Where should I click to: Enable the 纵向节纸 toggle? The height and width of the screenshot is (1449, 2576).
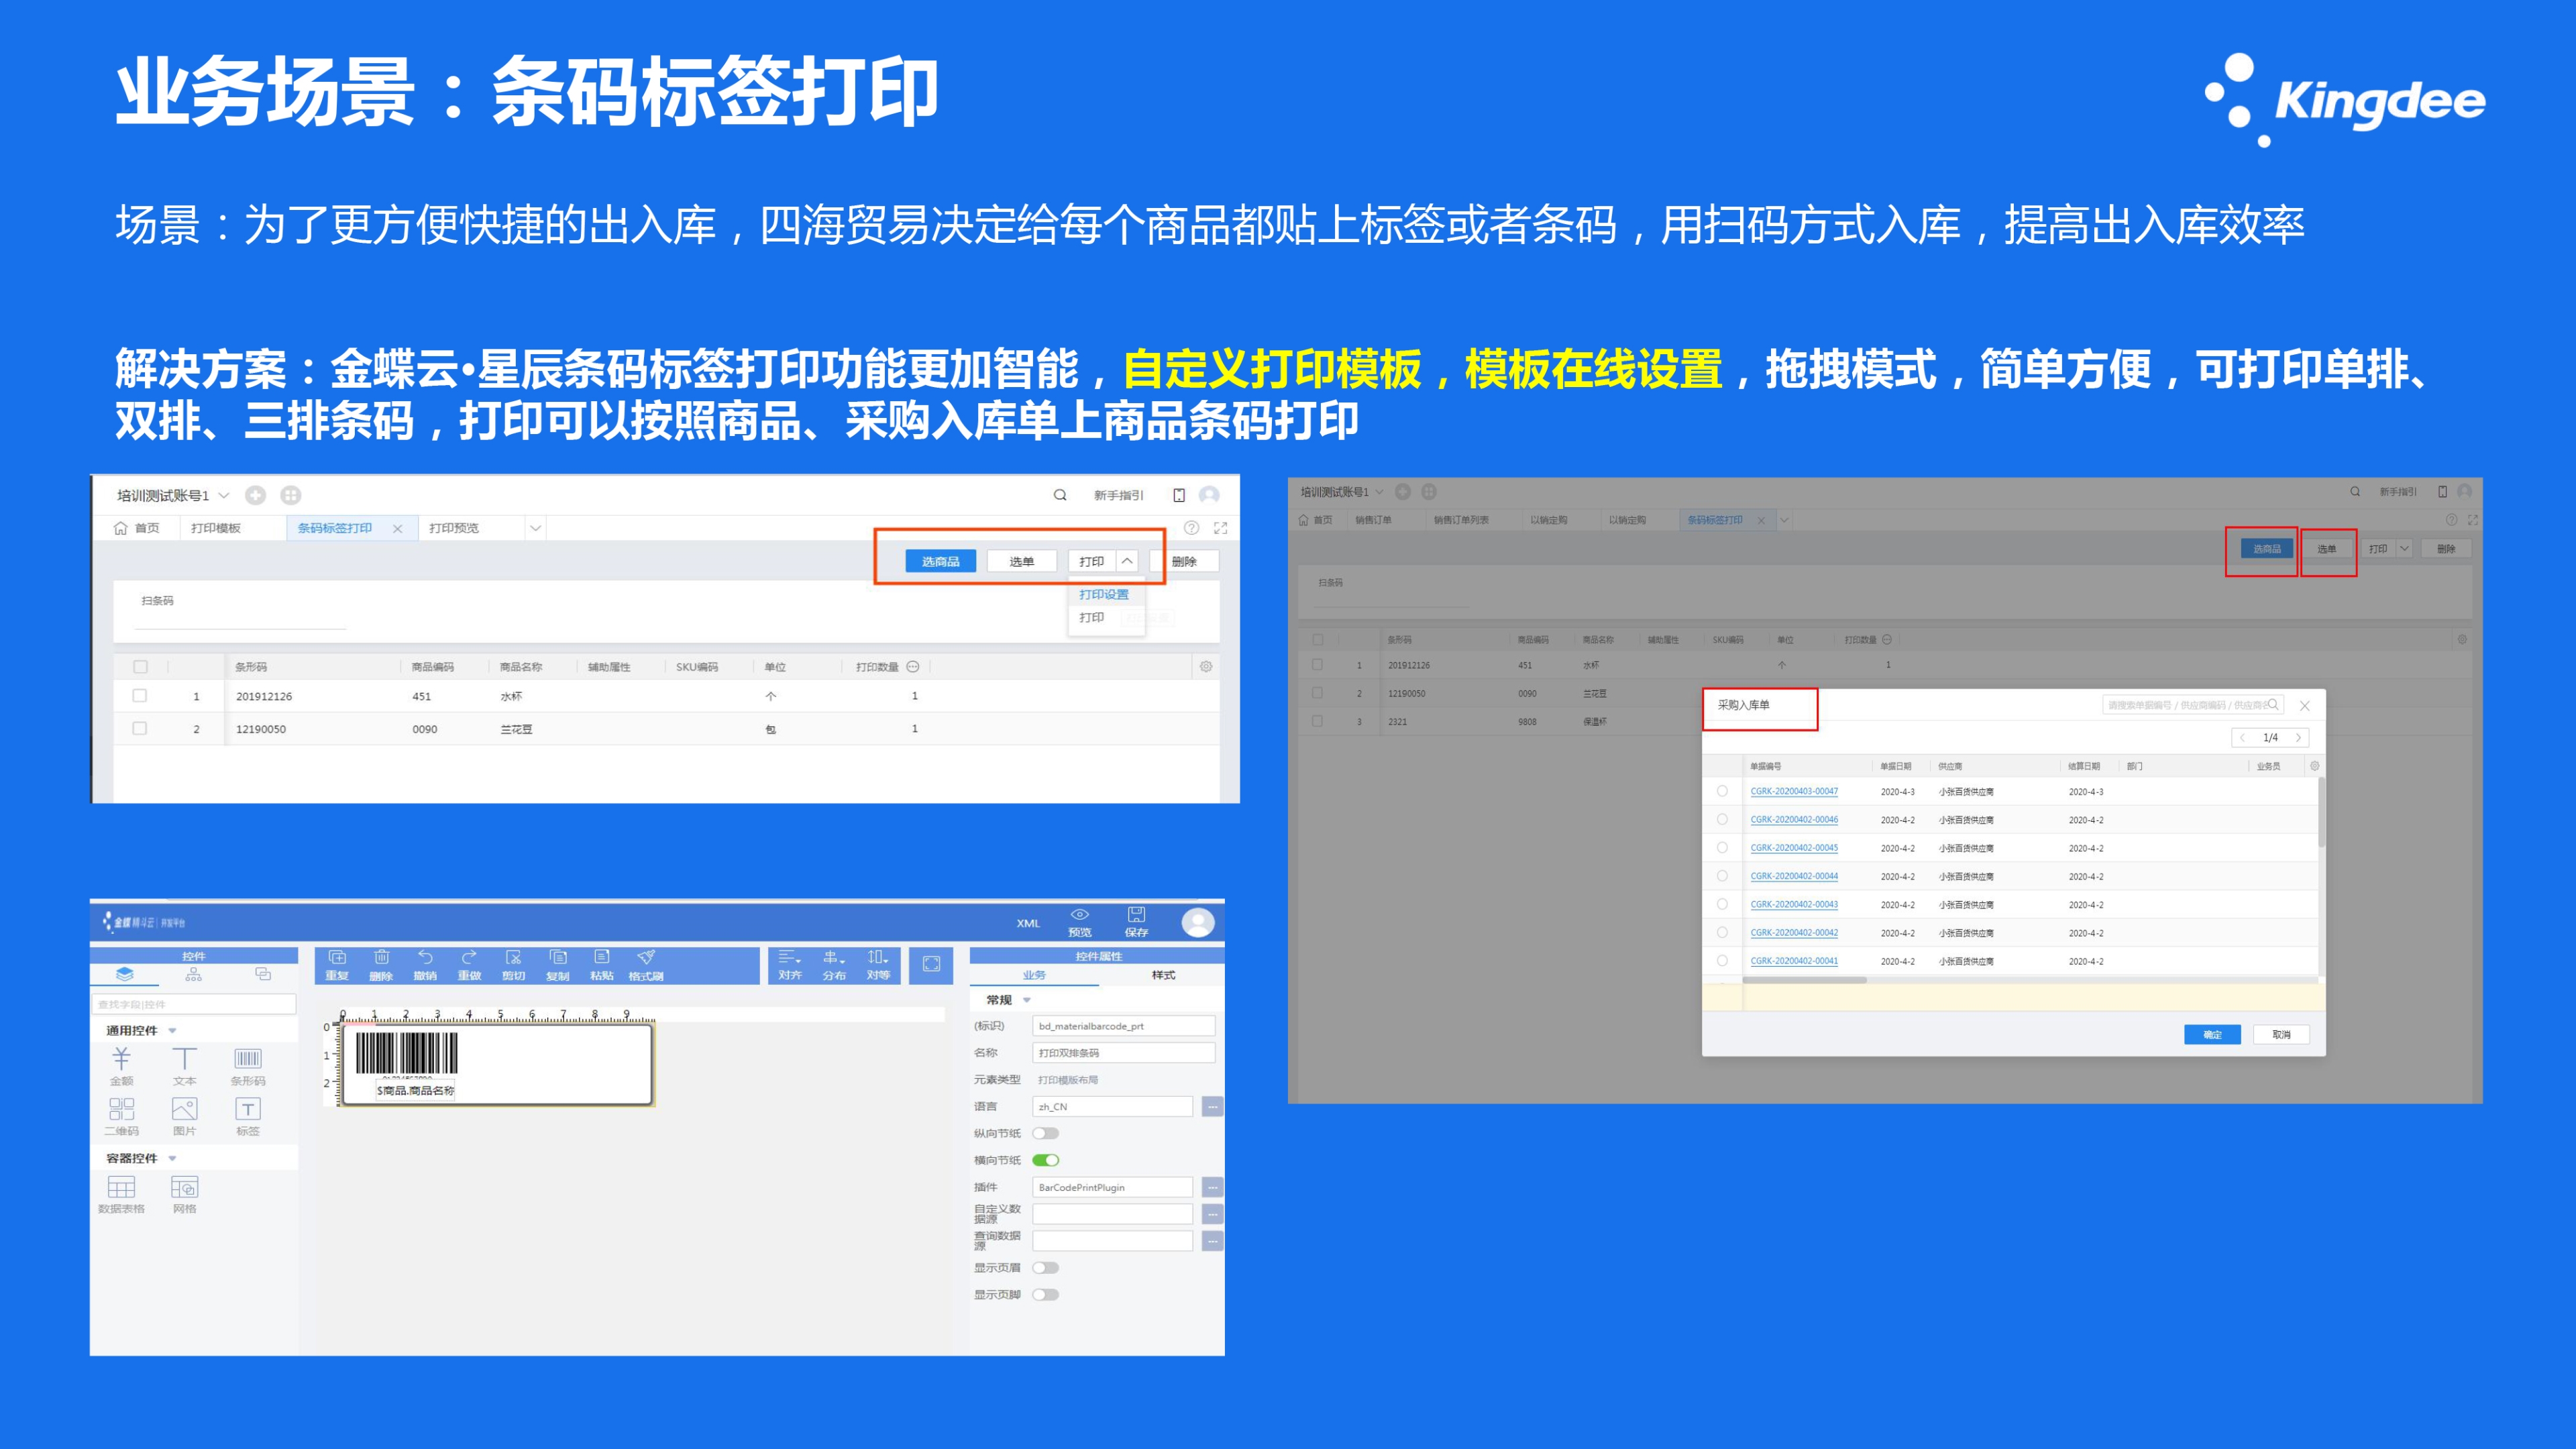1046,1133
